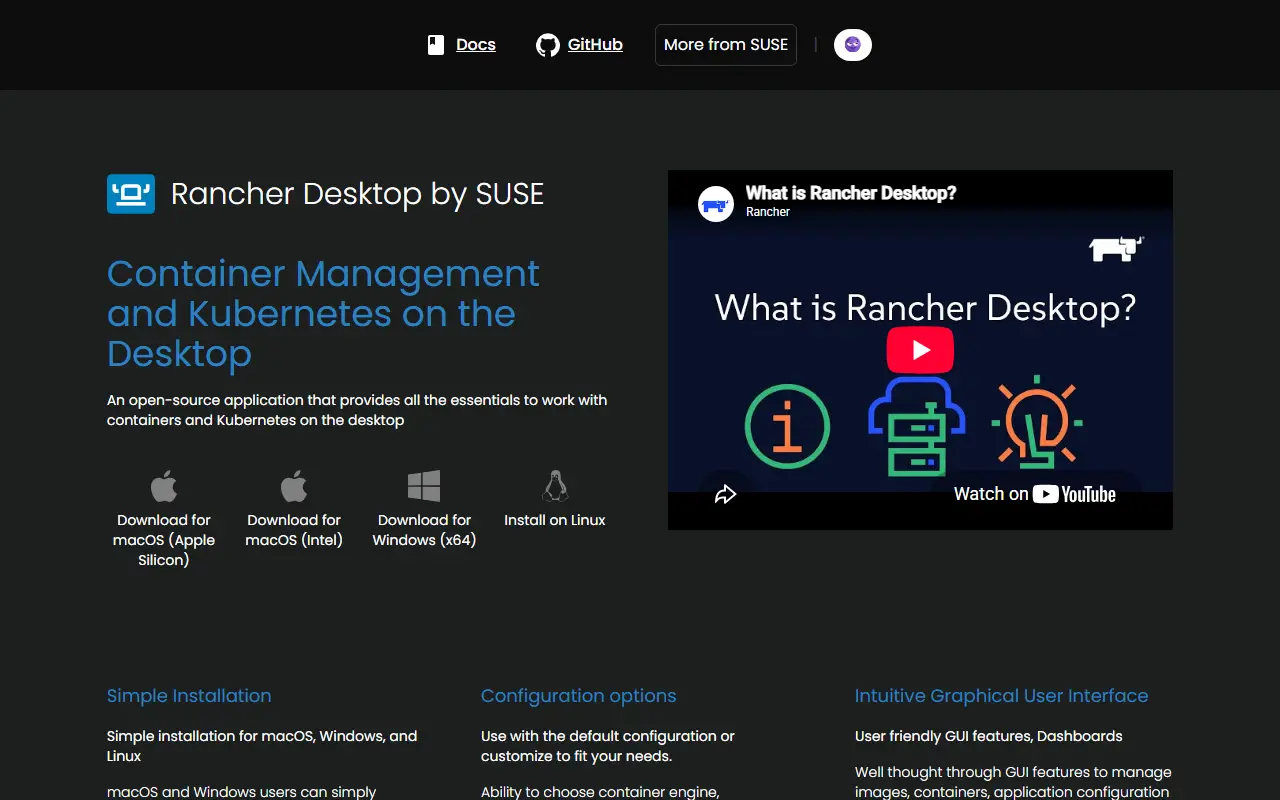Download for macOS (Apple Silicon) link

tap(164, 540)
